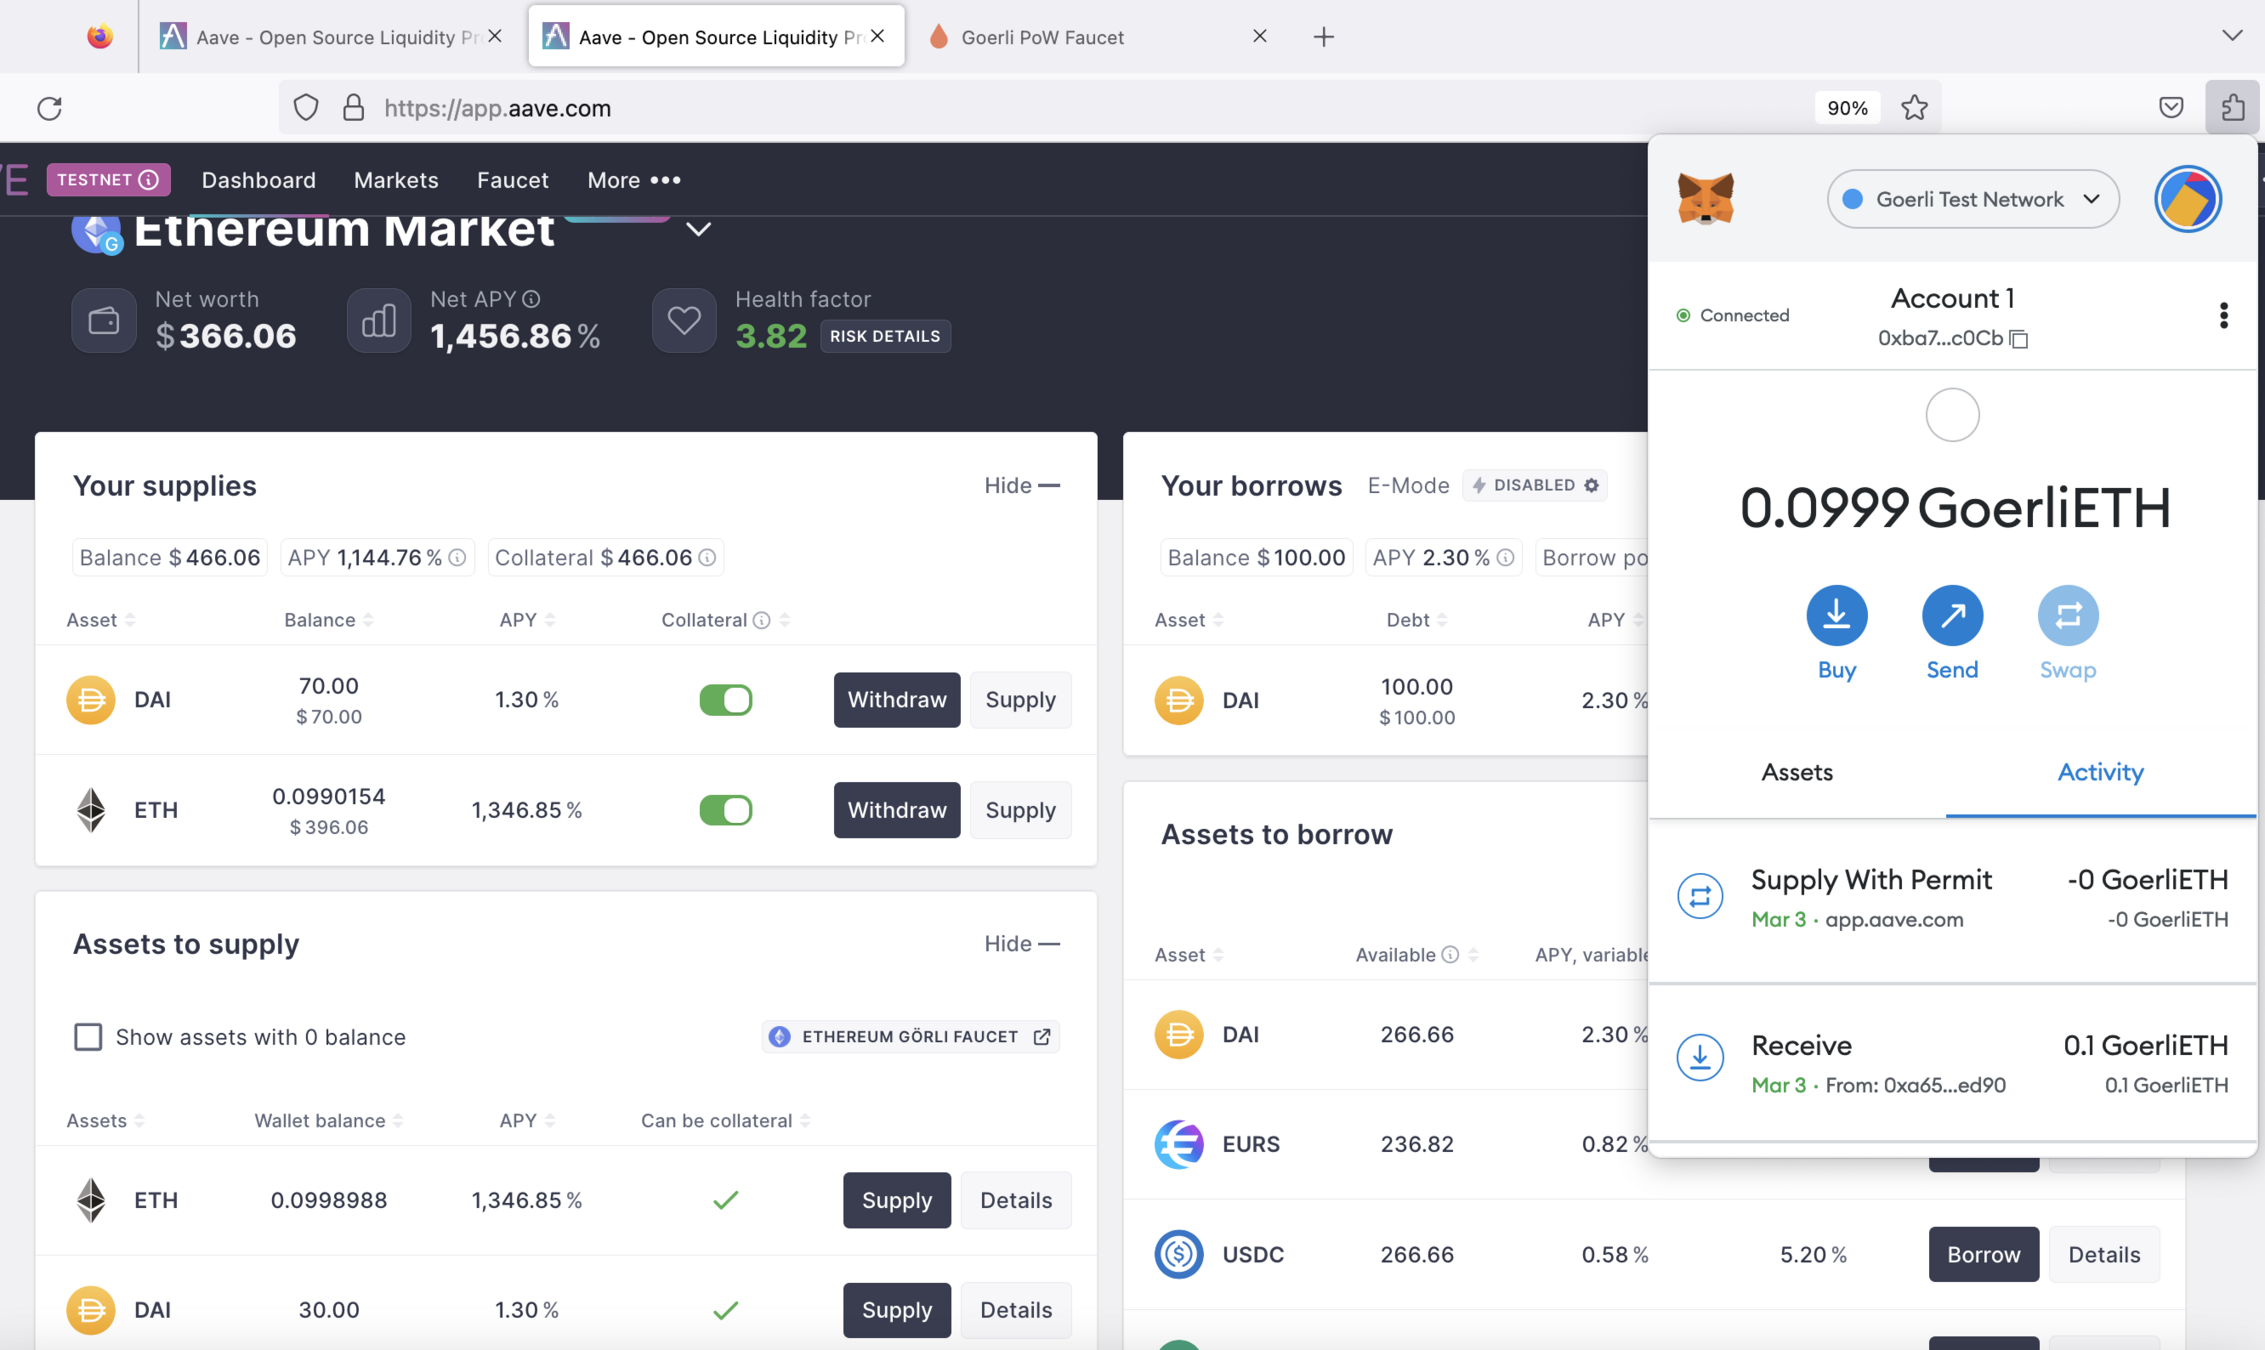Viewport: 2265px width, 1350px height.
Task: Withdraw supplied ETH
Action: [x=896, y=810]
